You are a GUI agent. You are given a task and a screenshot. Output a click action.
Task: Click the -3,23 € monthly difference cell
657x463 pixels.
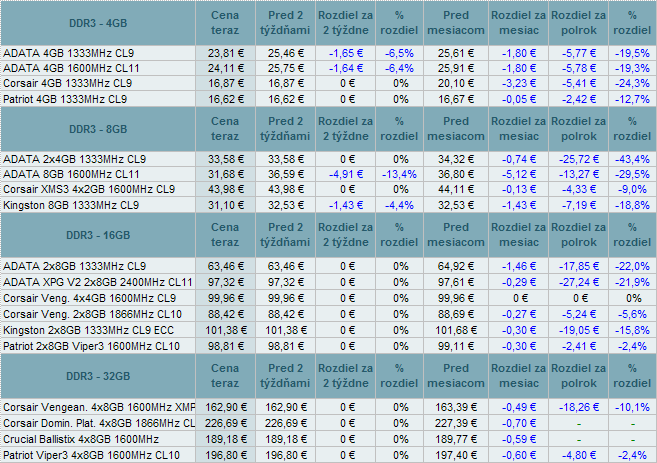click(x=519, y=83)
